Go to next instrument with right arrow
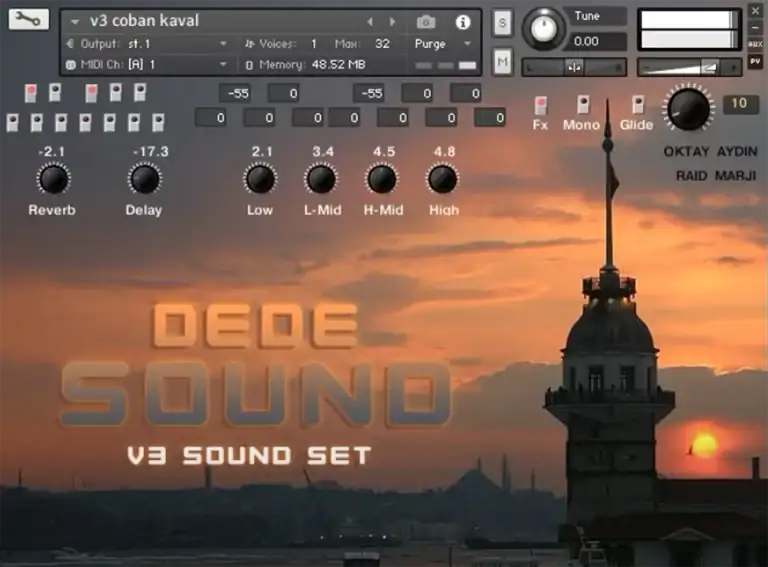 [x=392, y=22]
